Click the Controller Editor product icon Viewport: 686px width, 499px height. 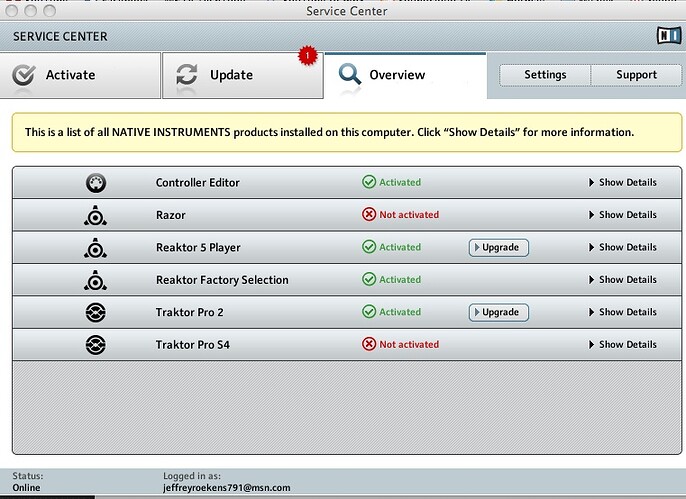95,183
